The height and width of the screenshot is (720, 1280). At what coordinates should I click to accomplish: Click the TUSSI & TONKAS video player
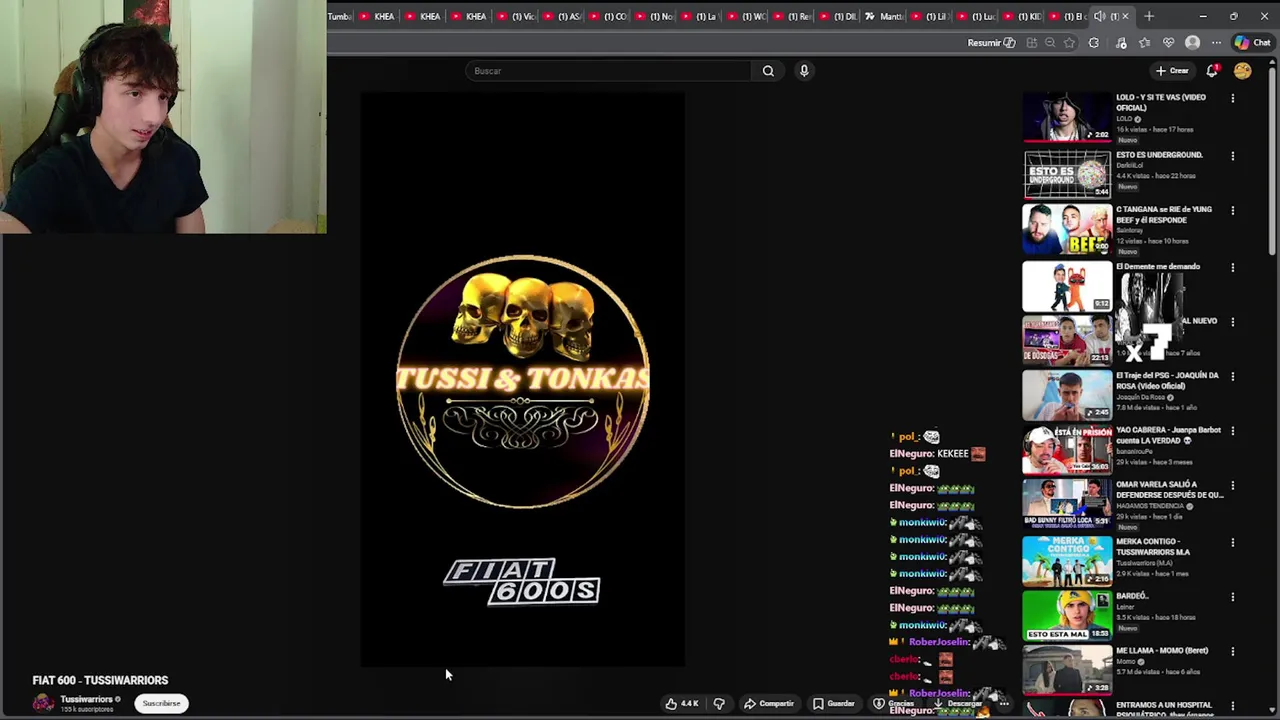523,379
